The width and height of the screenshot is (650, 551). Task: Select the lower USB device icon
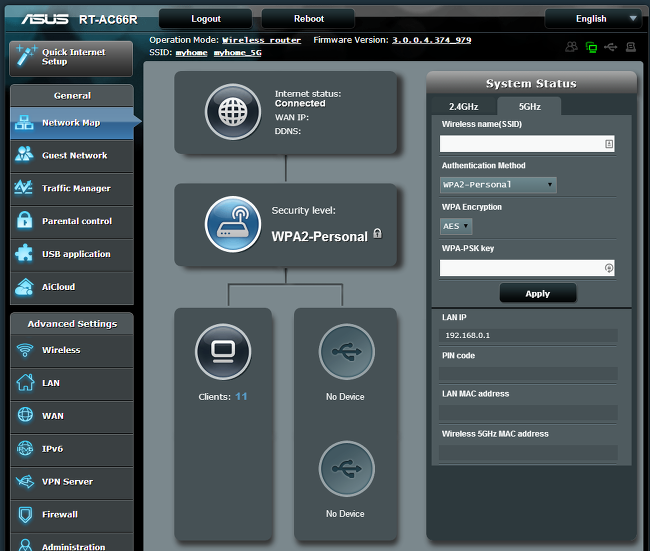tap(347, 468)
